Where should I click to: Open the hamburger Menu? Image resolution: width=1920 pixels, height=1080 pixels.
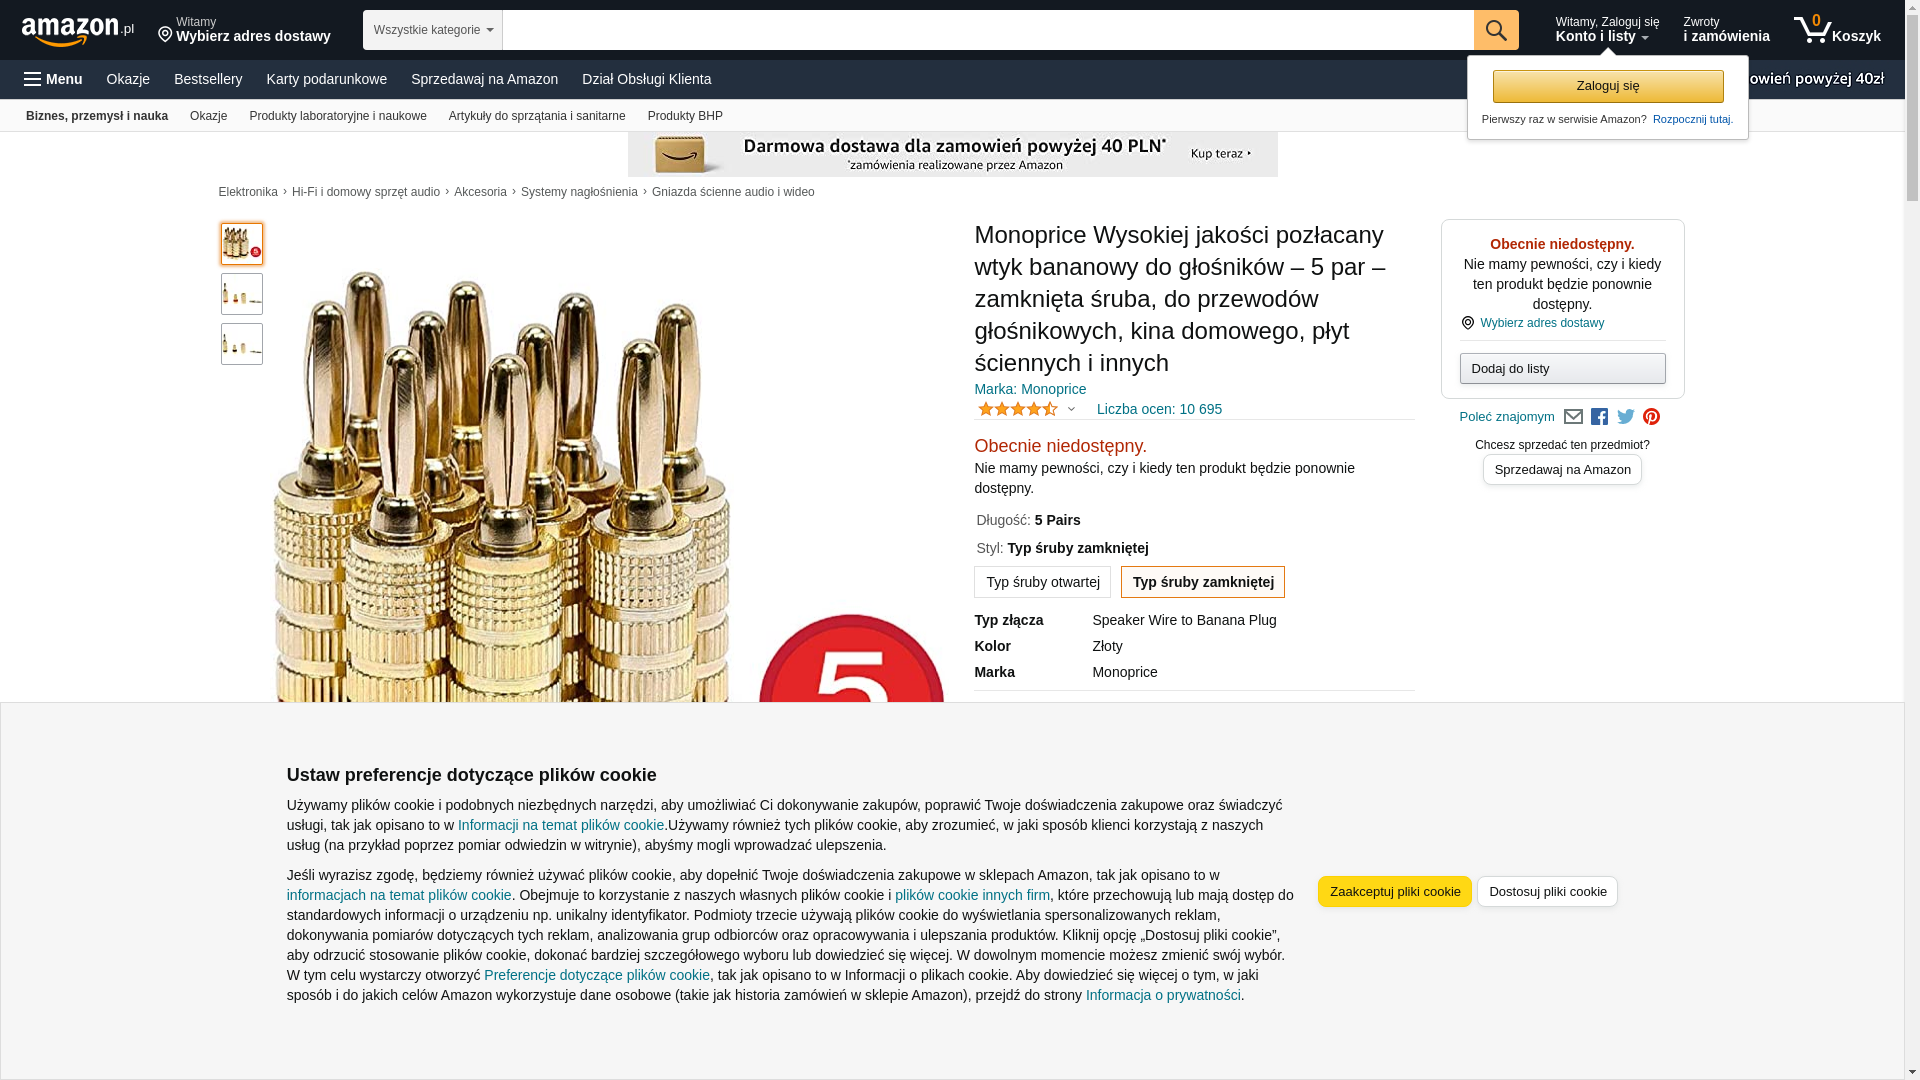[53, 79]
